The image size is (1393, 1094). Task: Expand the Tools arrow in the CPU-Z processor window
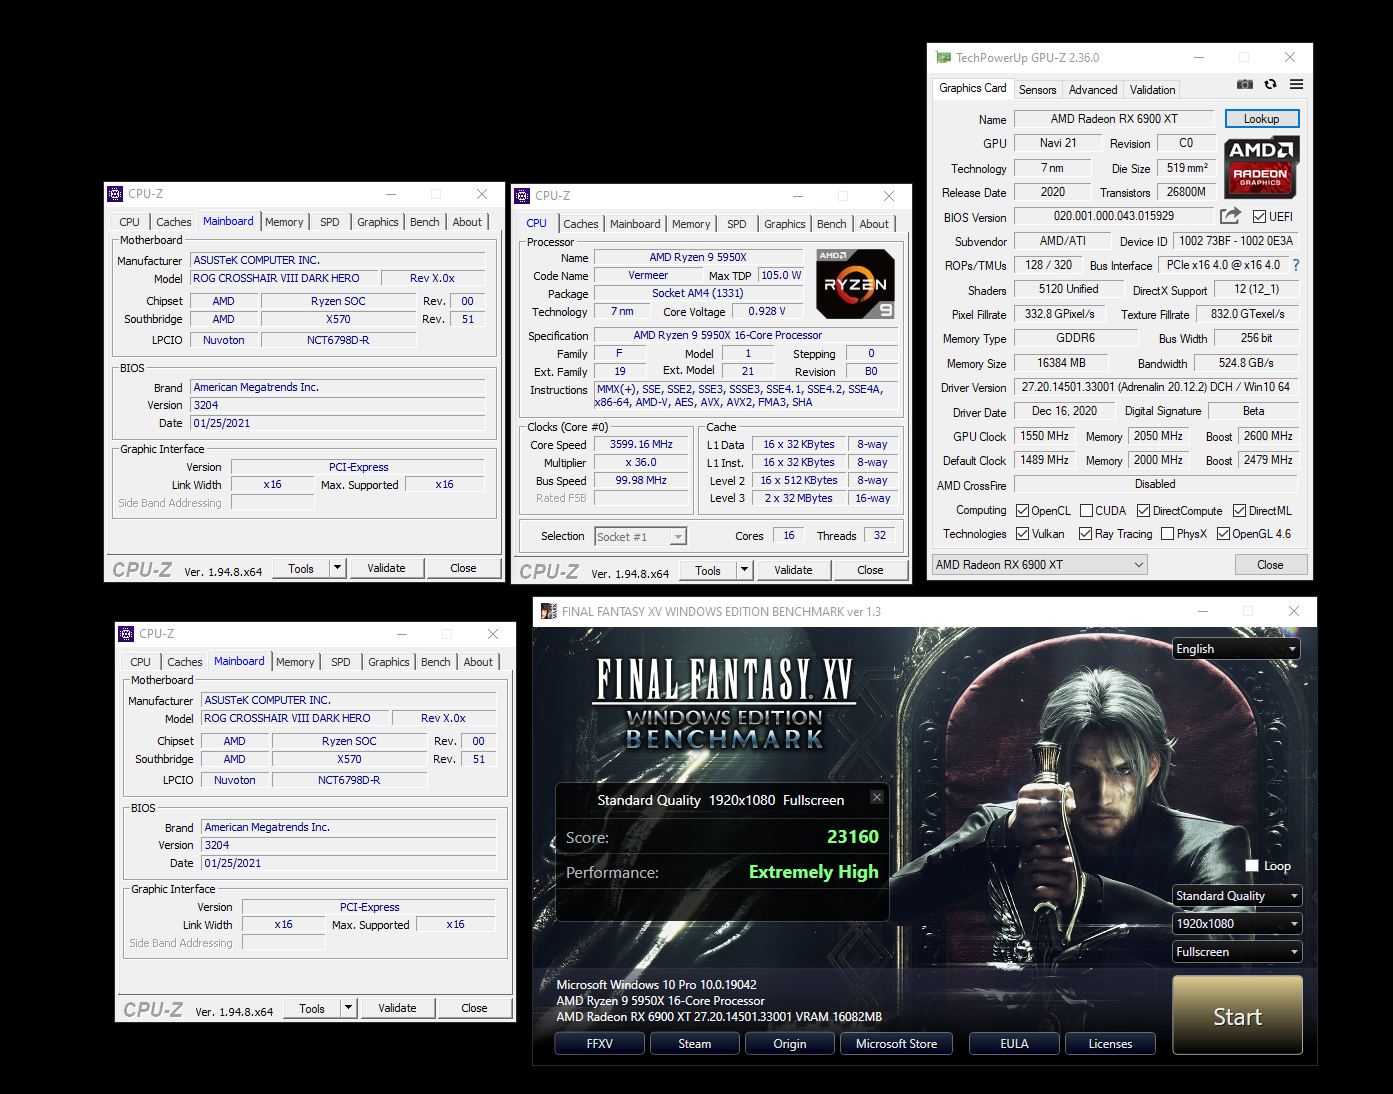[744, 570]
